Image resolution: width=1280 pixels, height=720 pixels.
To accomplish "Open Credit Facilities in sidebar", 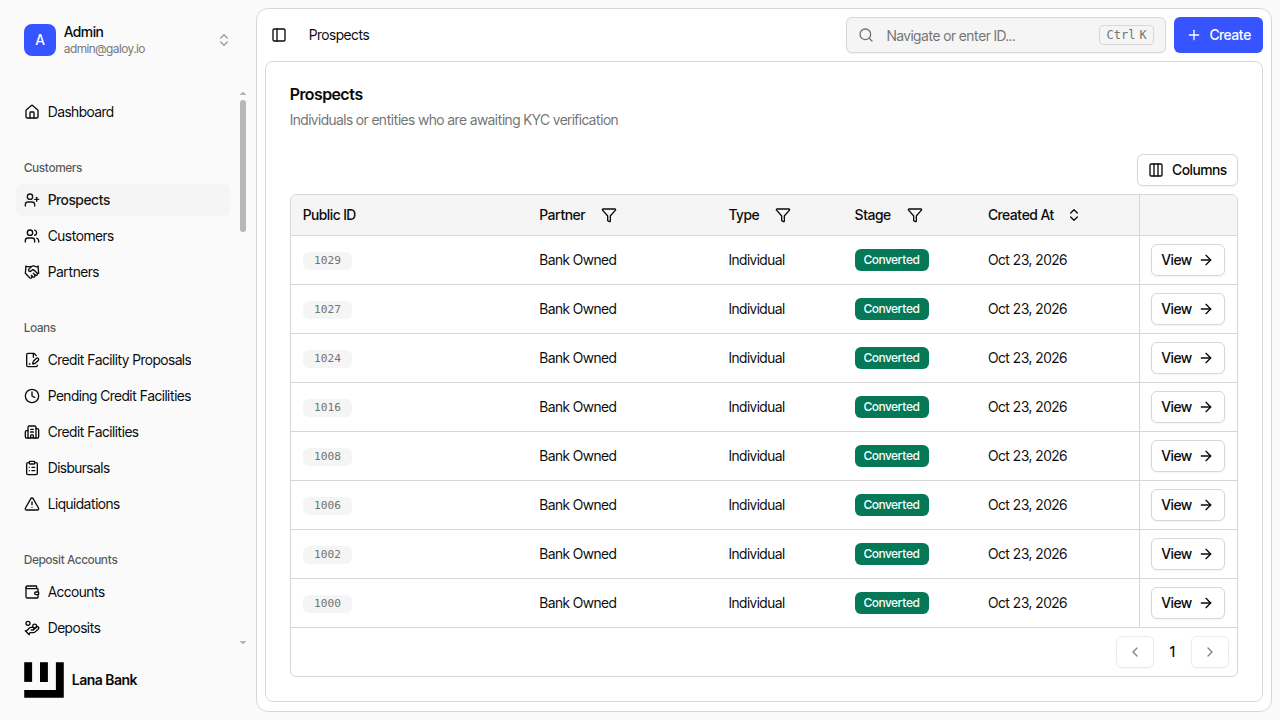I will (124, 432).
